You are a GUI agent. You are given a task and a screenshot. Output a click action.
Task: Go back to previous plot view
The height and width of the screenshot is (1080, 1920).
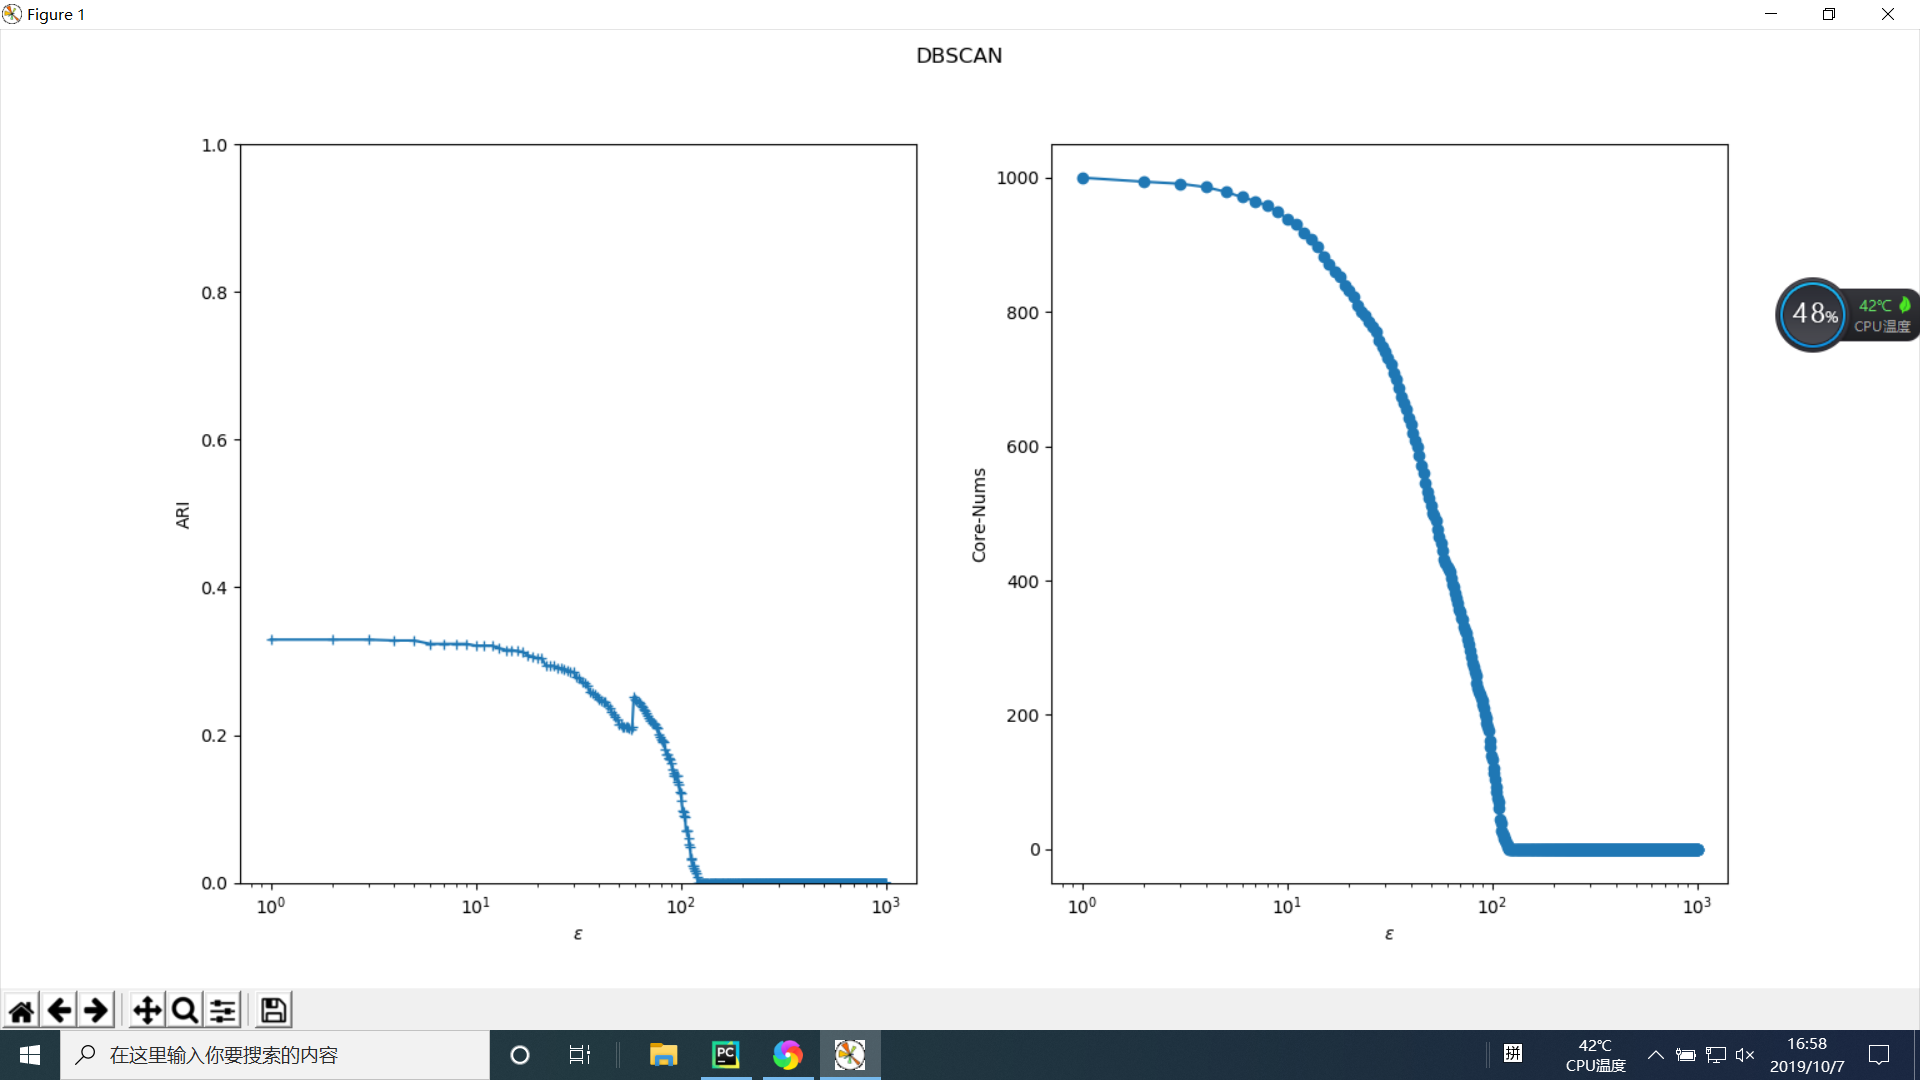(59, 1009)
